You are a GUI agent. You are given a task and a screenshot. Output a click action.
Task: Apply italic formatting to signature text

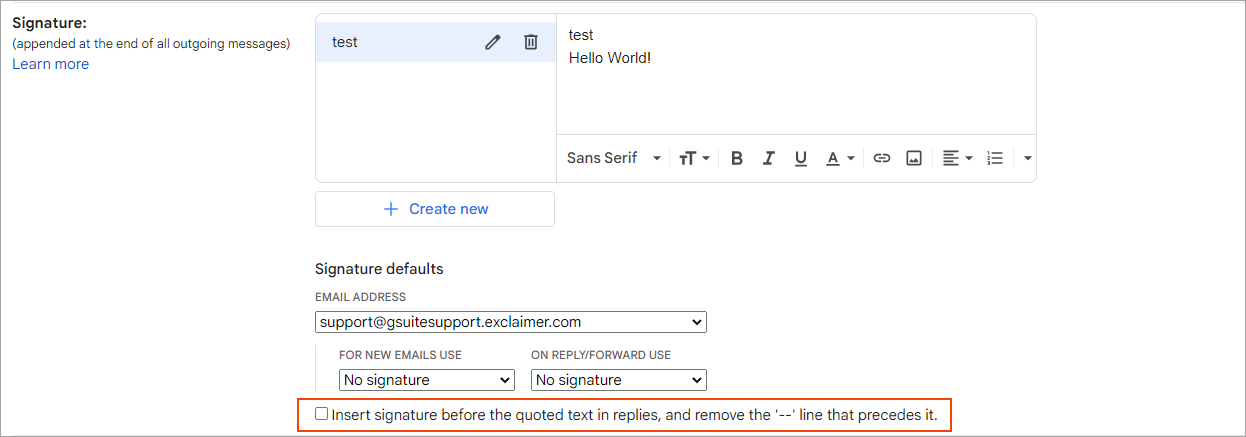(x=769, y=158)
